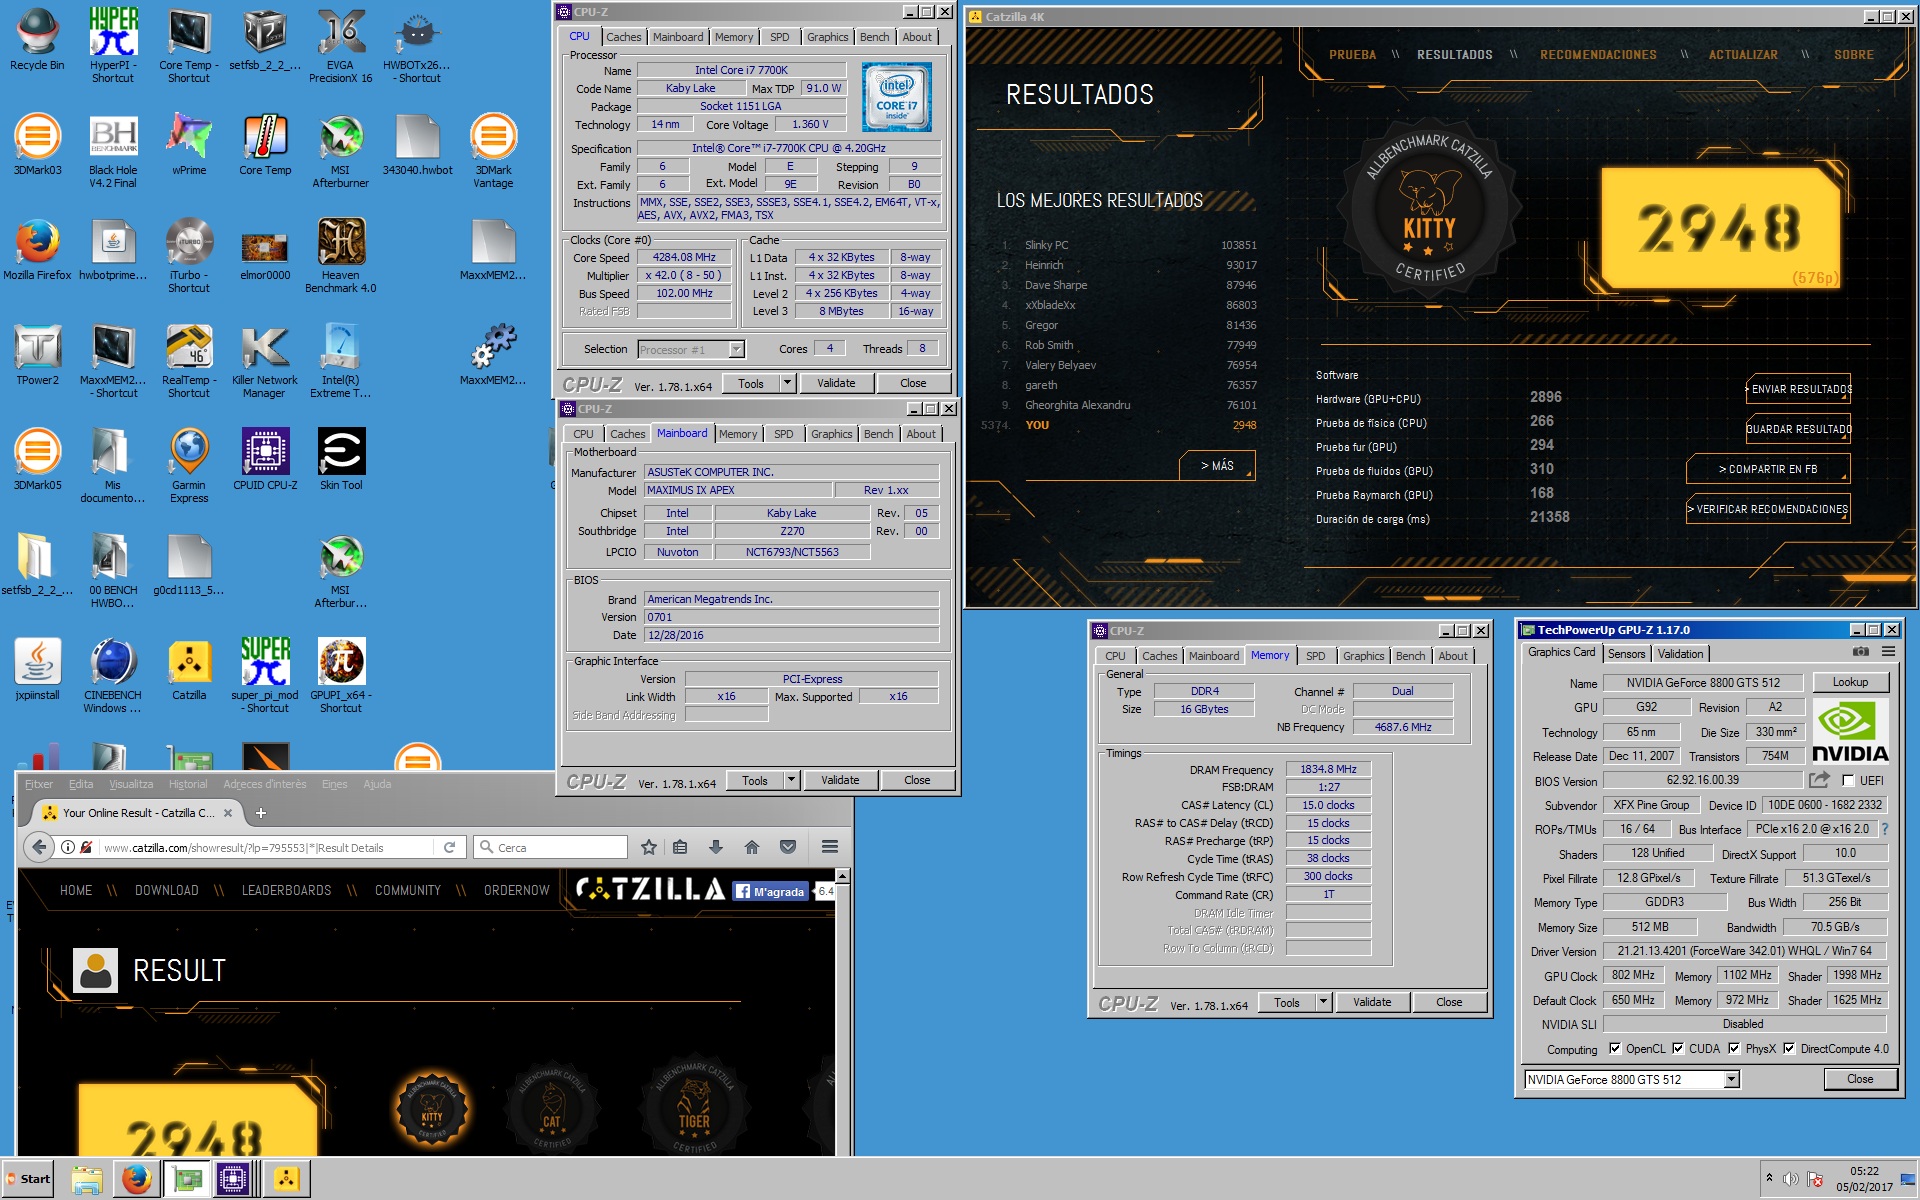This screenshot has width=1920, height=1200.
Task: Switch to Bench tab in top CPU-Z window
Action: click(x=874, y=37)
